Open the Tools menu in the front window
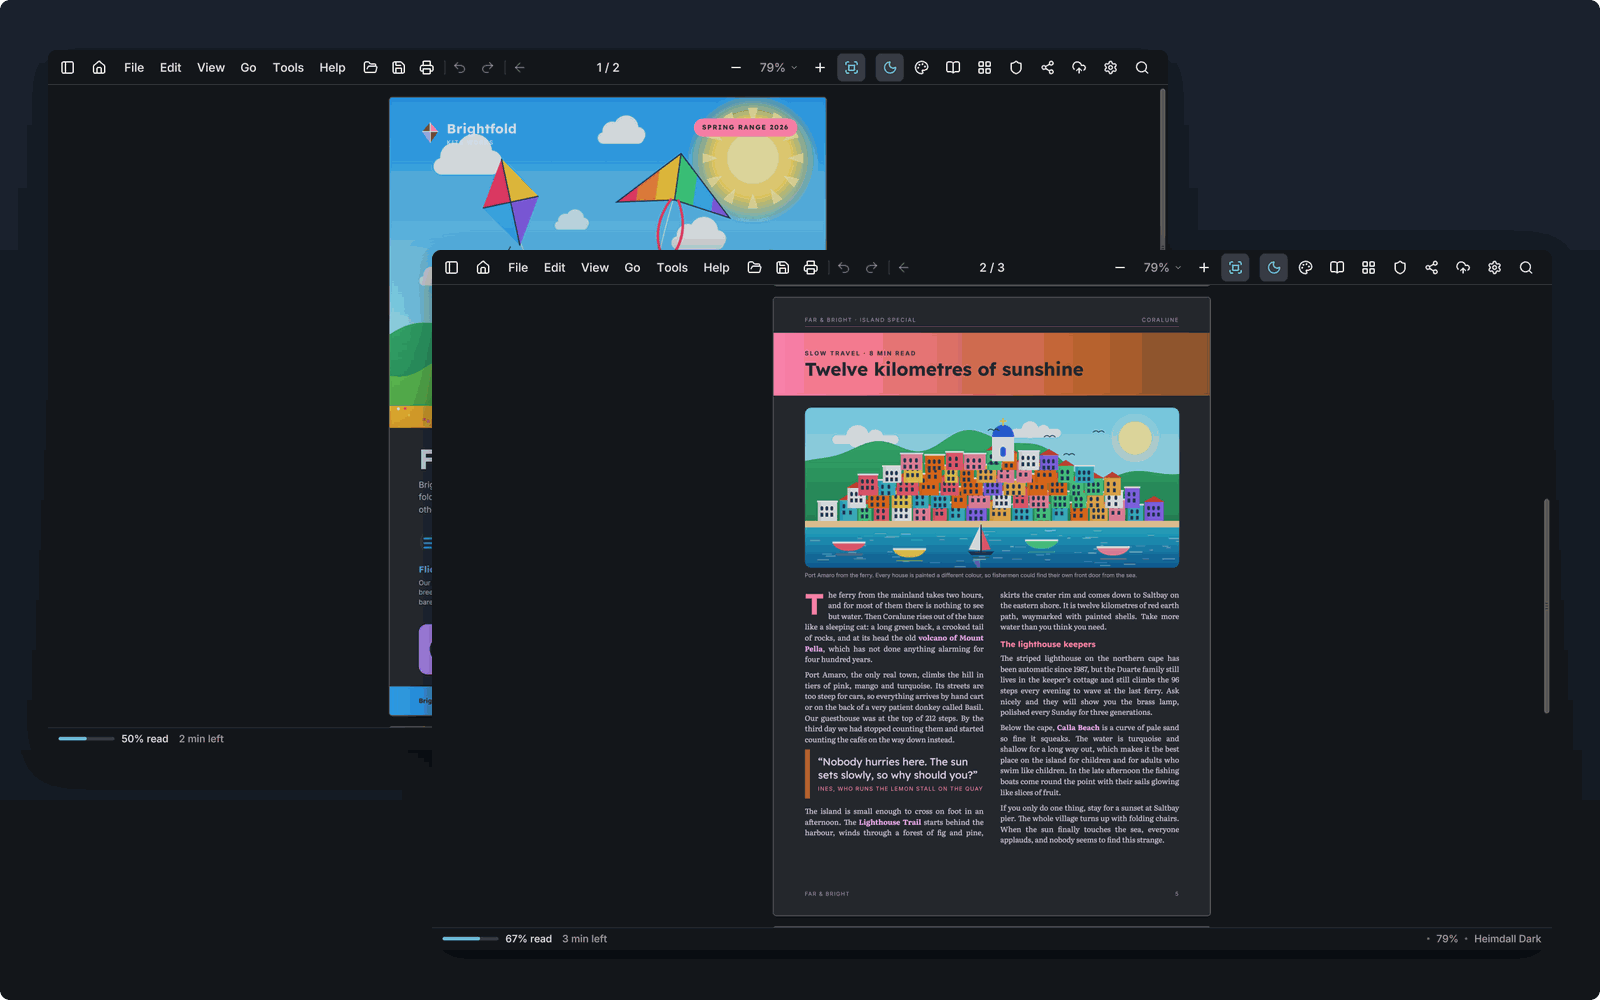1600x1000 pixels. pyautogui.click(x=672, y=268)
